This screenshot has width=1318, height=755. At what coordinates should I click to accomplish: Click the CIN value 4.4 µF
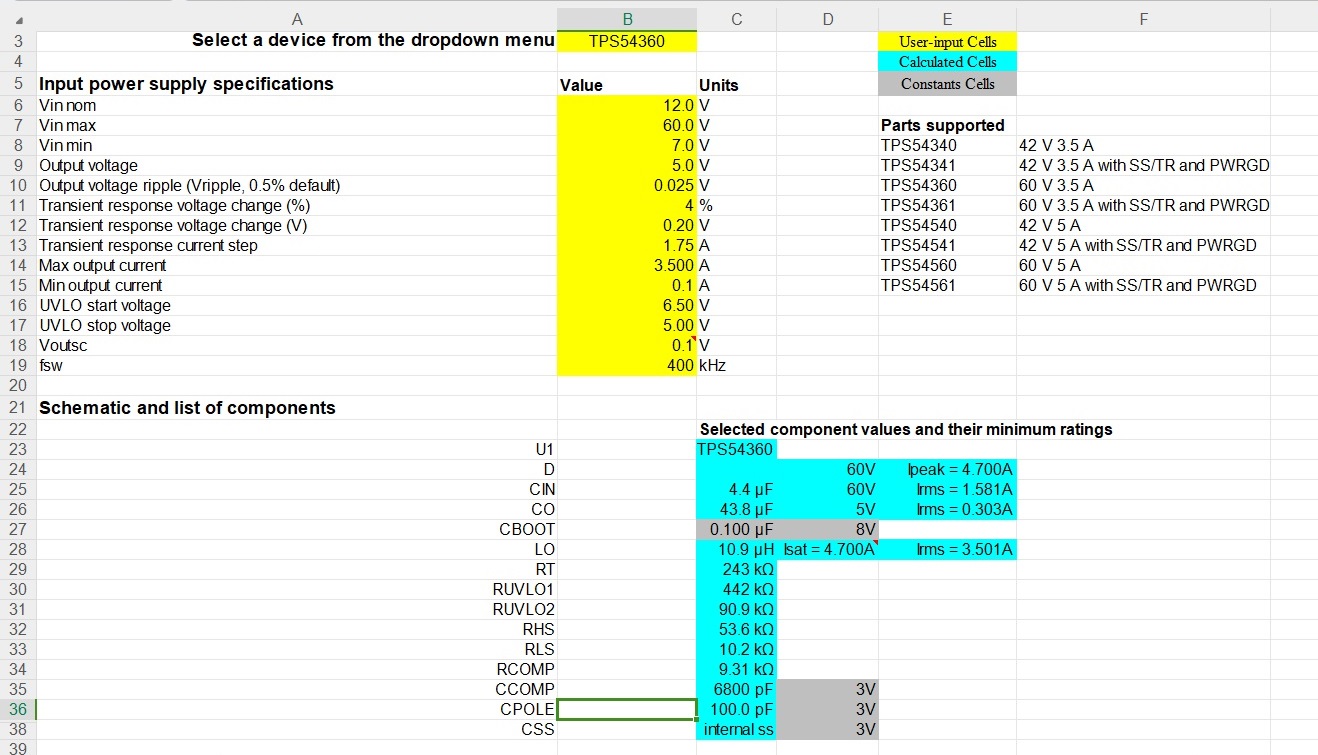coord(737,489)
